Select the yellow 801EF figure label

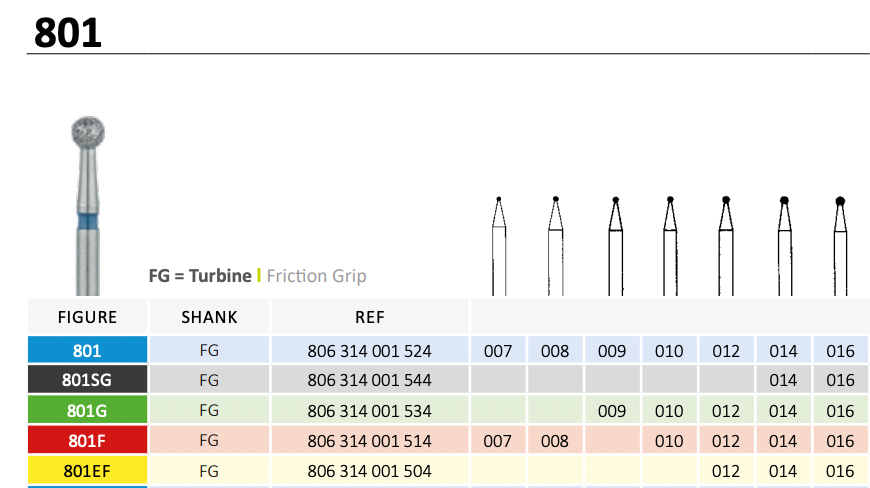click(x=87, y=471)
